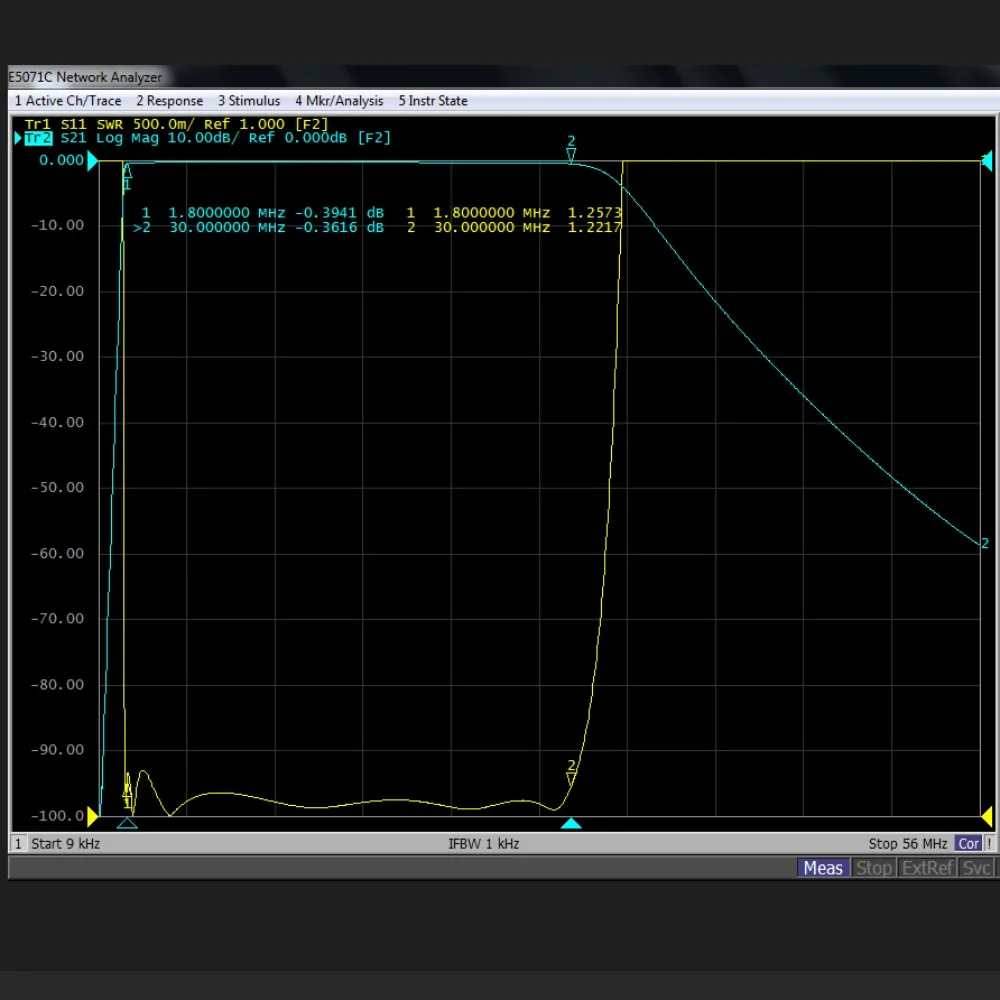Click the Start 9 kHz stimulus field
This screenshot has width=1000, height=1000.
tap(66, 844)
